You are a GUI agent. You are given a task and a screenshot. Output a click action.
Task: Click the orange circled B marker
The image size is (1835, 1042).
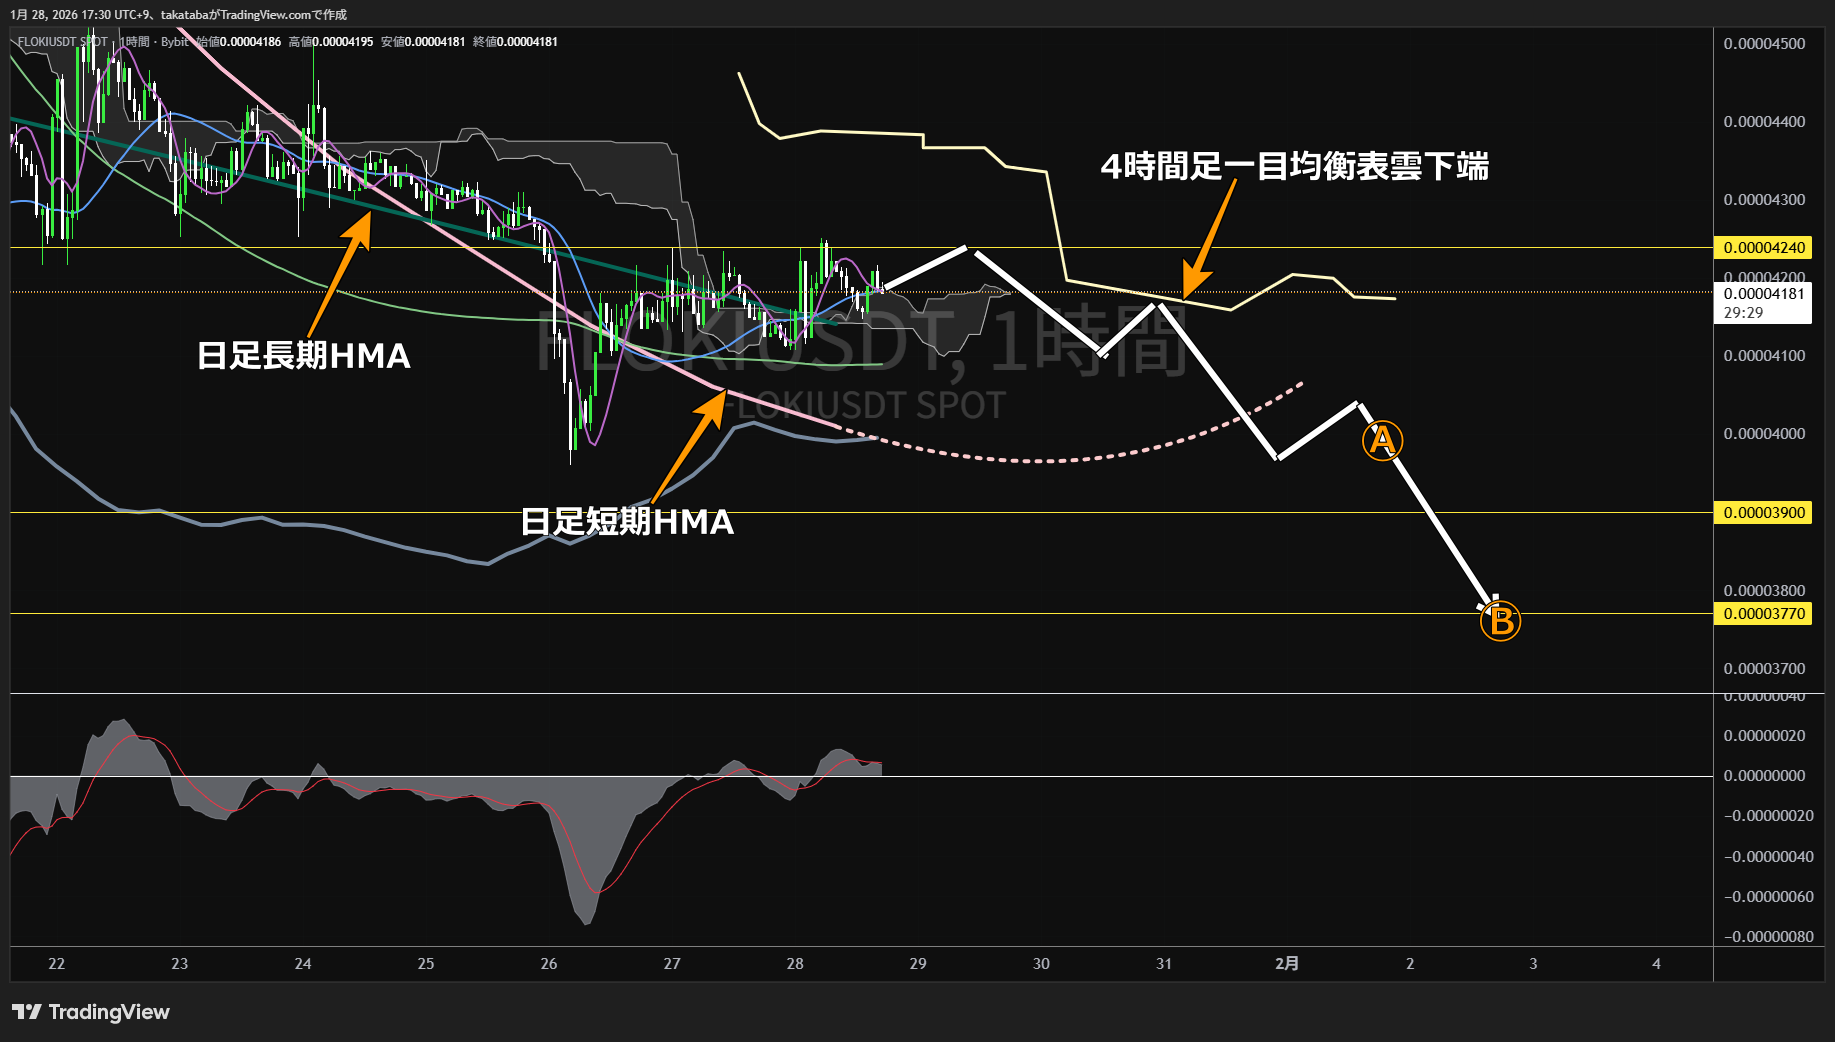tap(1500, 621)
